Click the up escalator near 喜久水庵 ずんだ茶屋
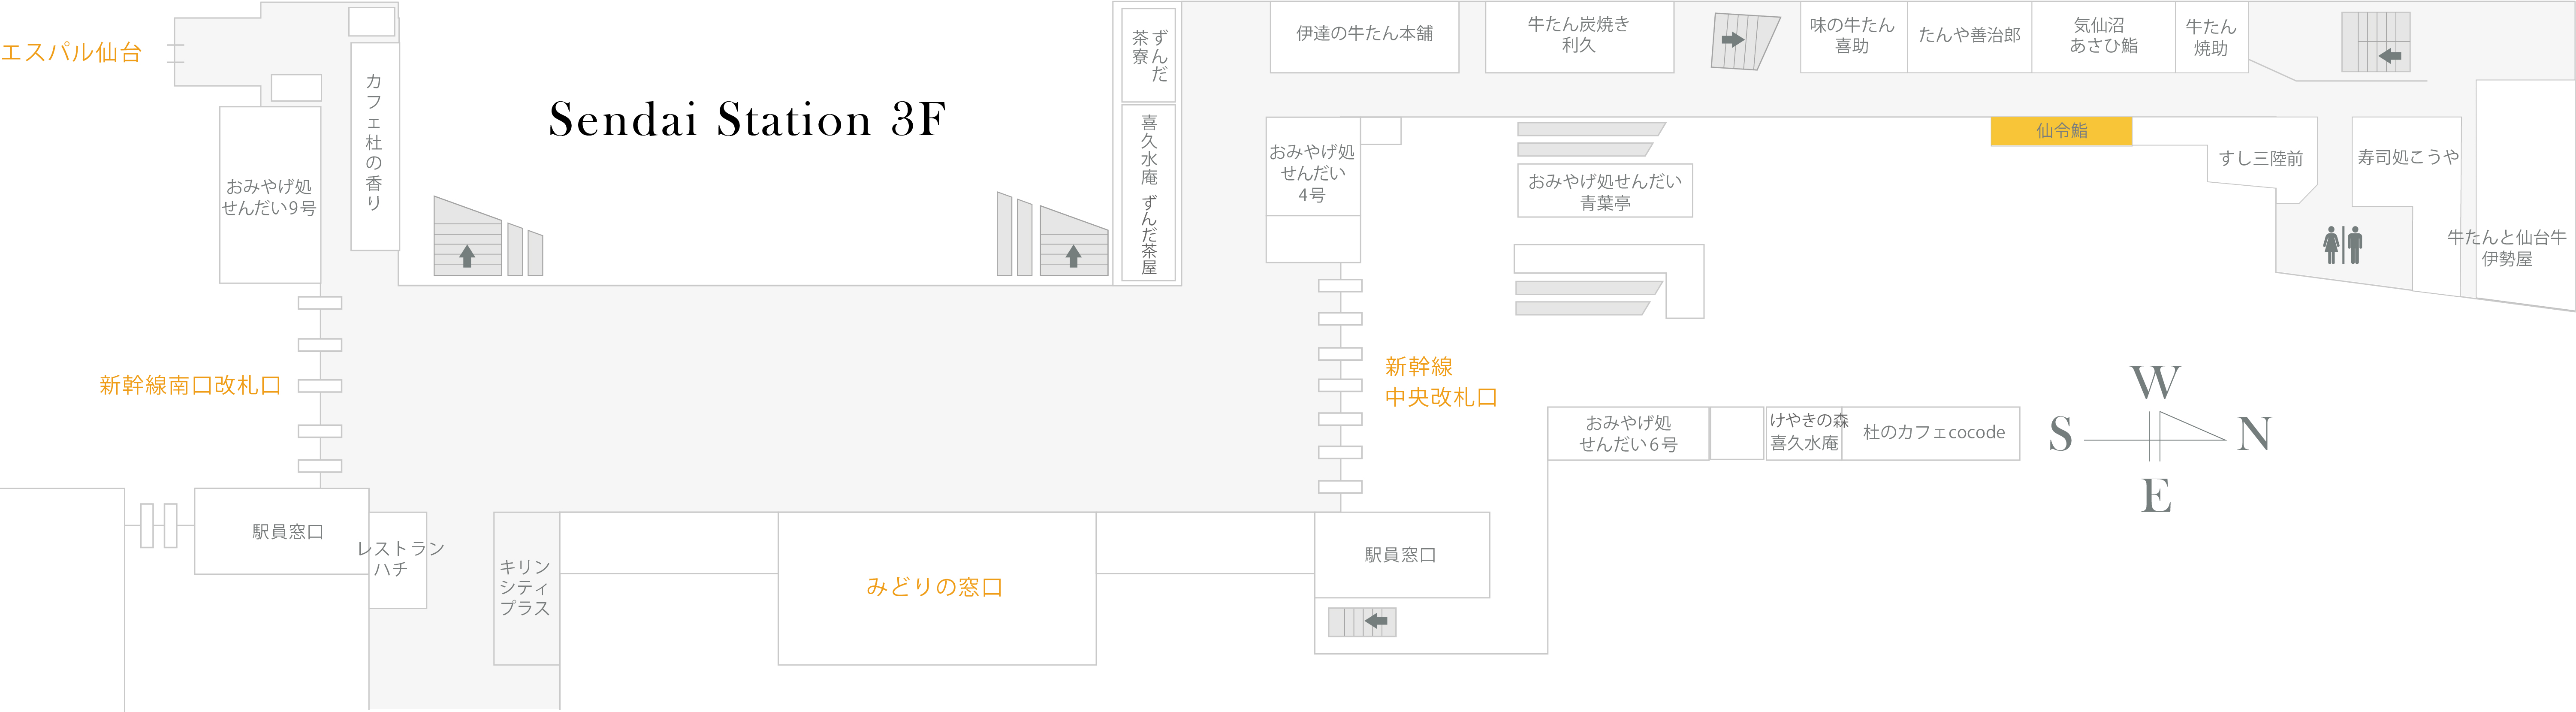This screenshot has height=712, width=2576. point(1073,241)
